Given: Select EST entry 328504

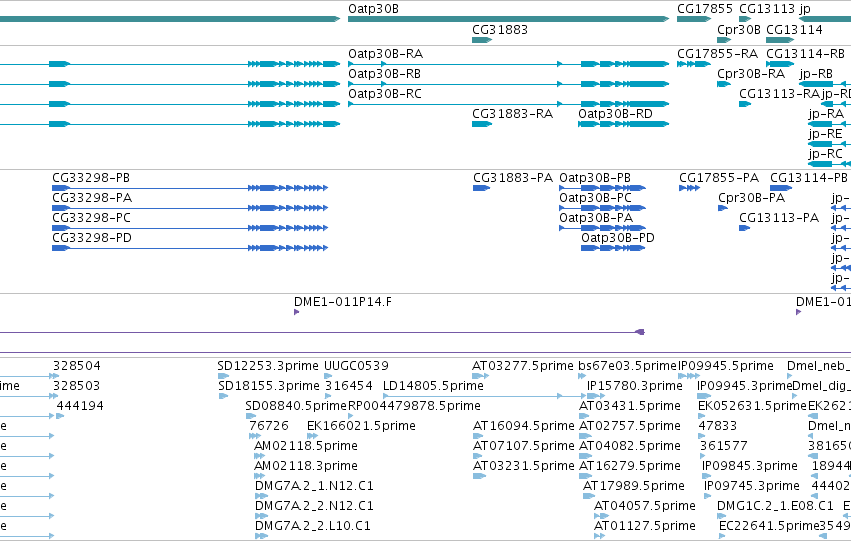Looking at the screenshot, I should 77,366.
